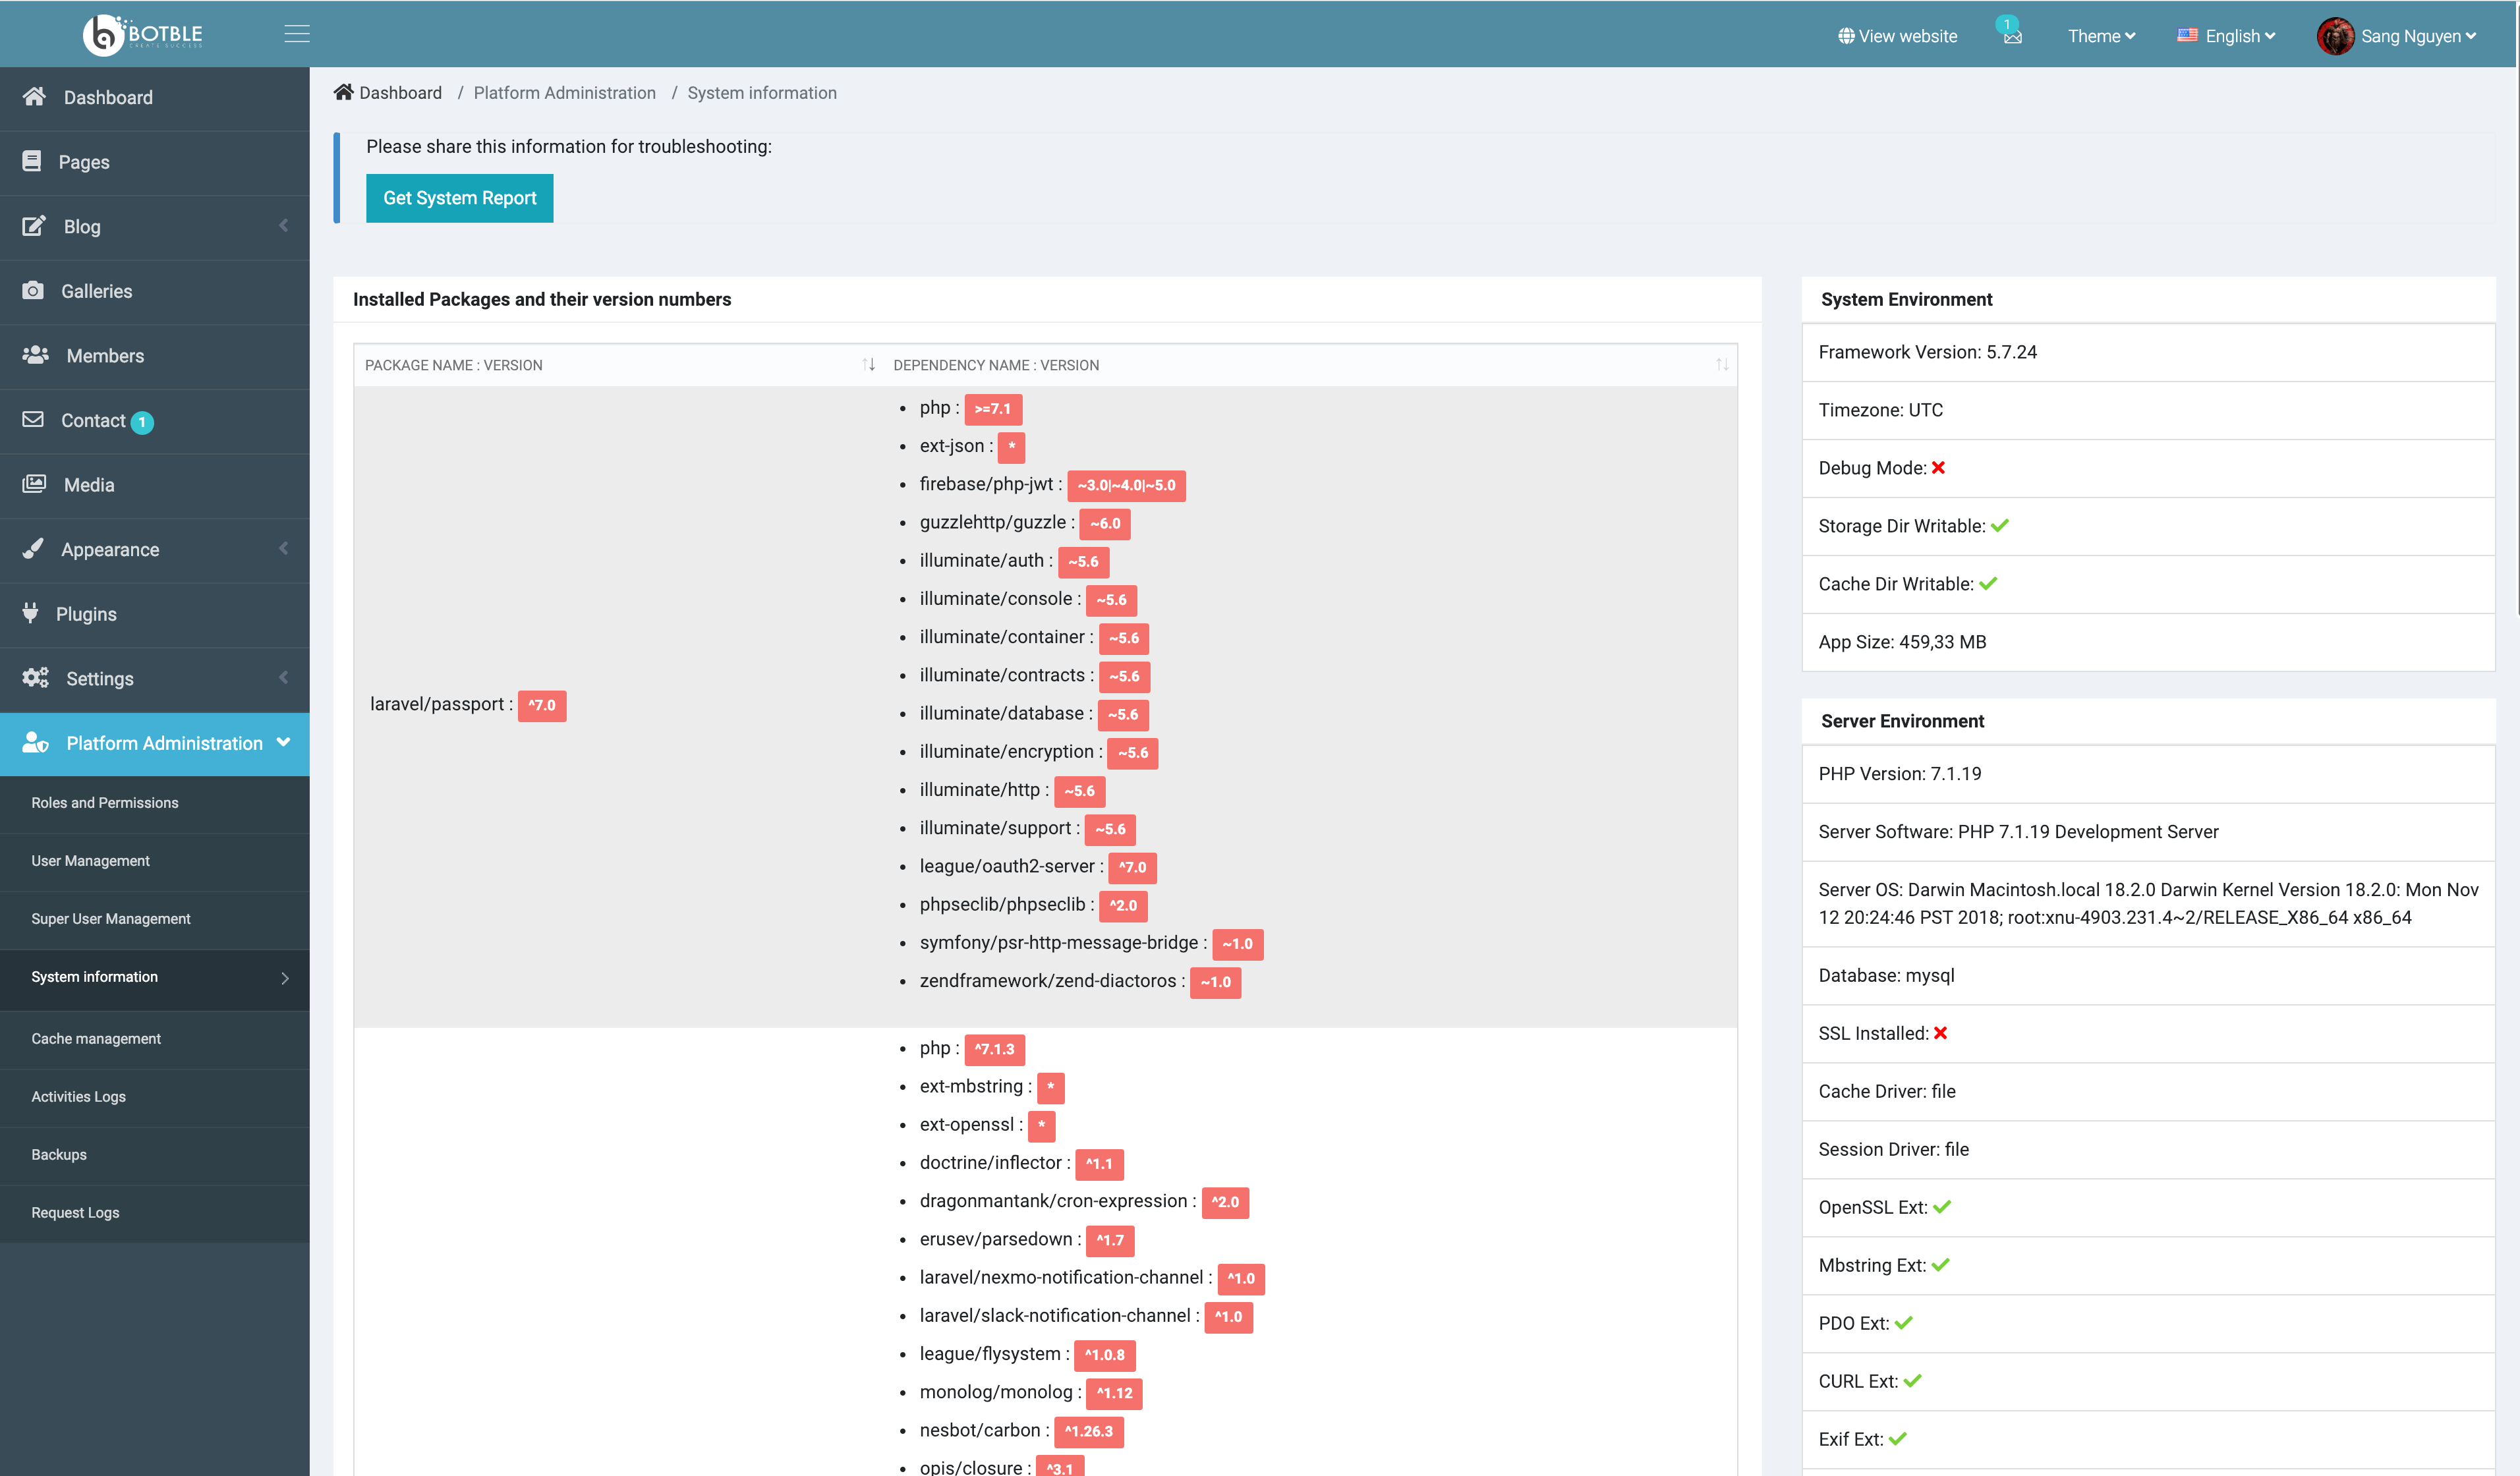Click the Media images icon

34,484
